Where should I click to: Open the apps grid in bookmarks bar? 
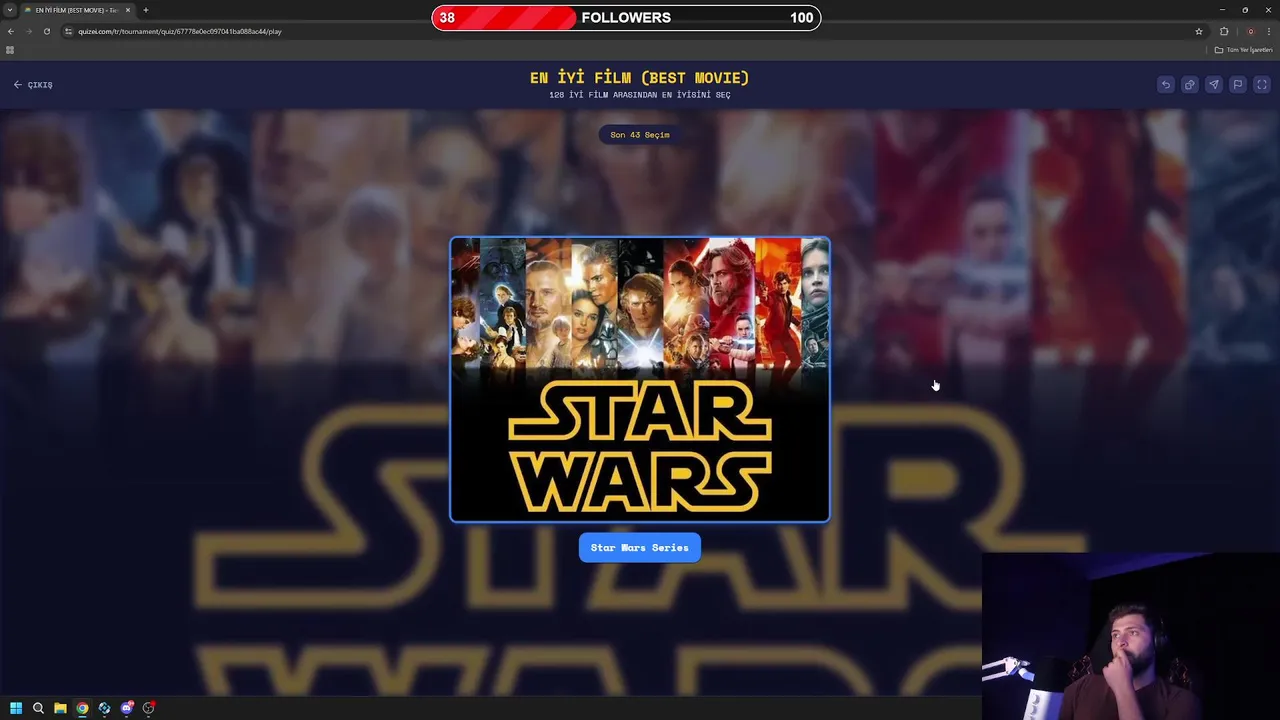(10, 50)
